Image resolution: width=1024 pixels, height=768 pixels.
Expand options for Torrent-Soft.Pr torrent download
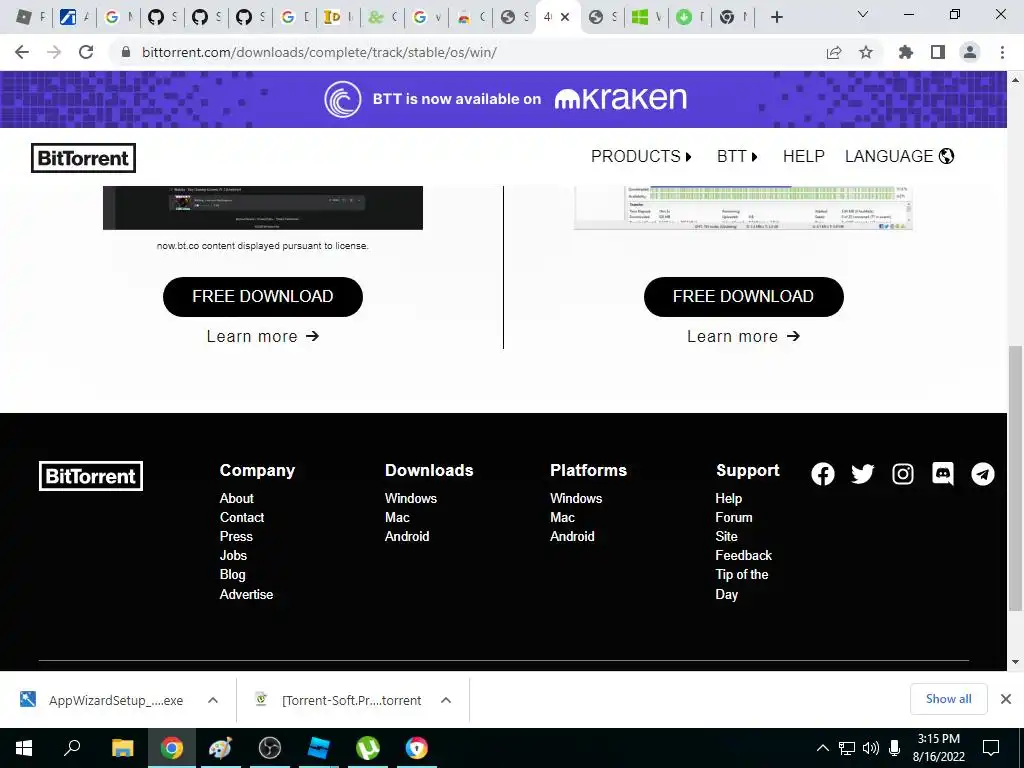pos(446,700)
